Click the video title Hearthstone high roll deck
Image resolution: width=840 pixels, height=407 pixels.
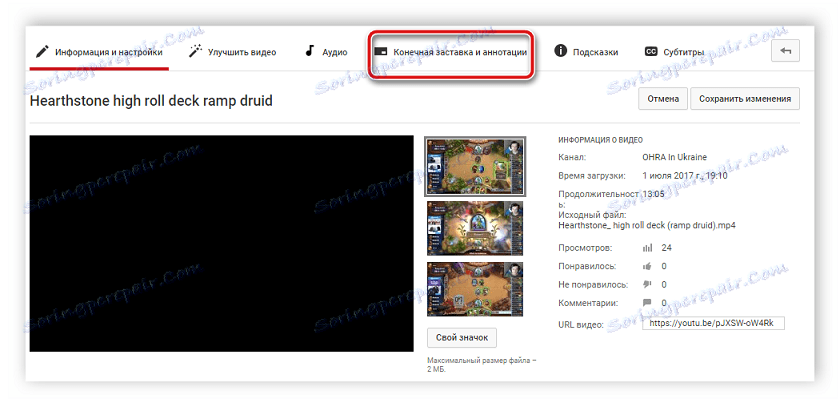[x=151, y=101]
